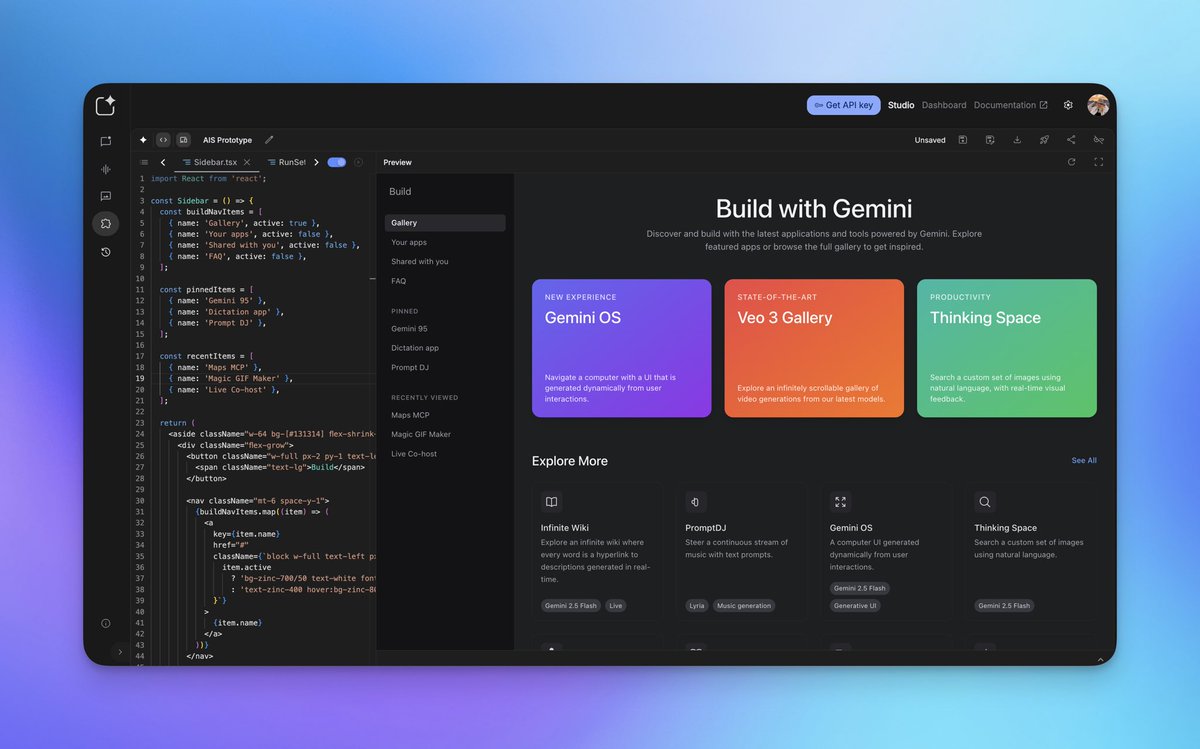Screen dimensions: 1200x749
Task: Close the Sidebar.tsx tab
Action: 247,162
